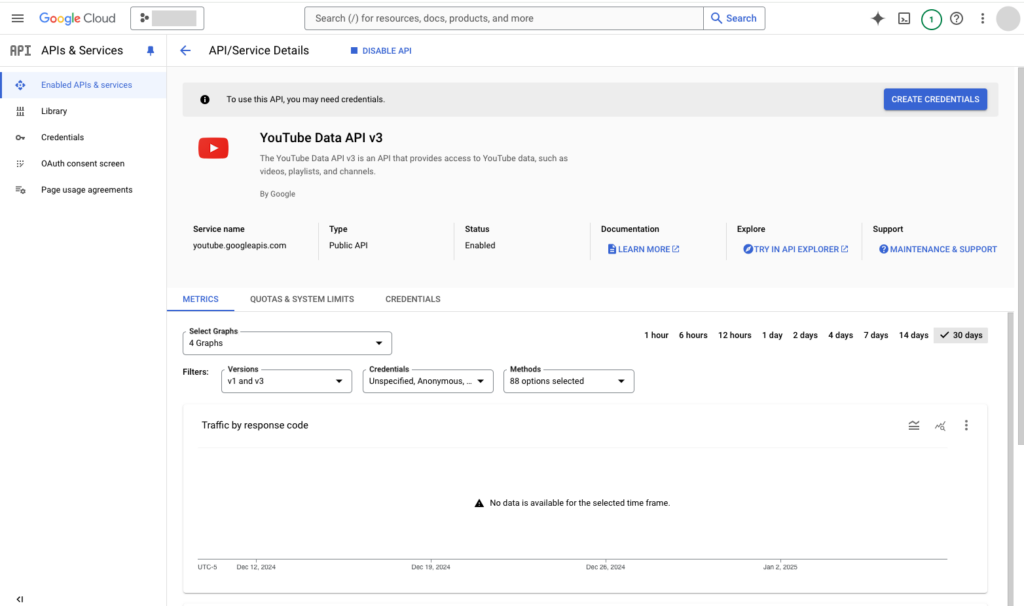Switch to QUOTAS & SYSTEM LIMITS tab
1024x606 pixels.
click(302, 299)
